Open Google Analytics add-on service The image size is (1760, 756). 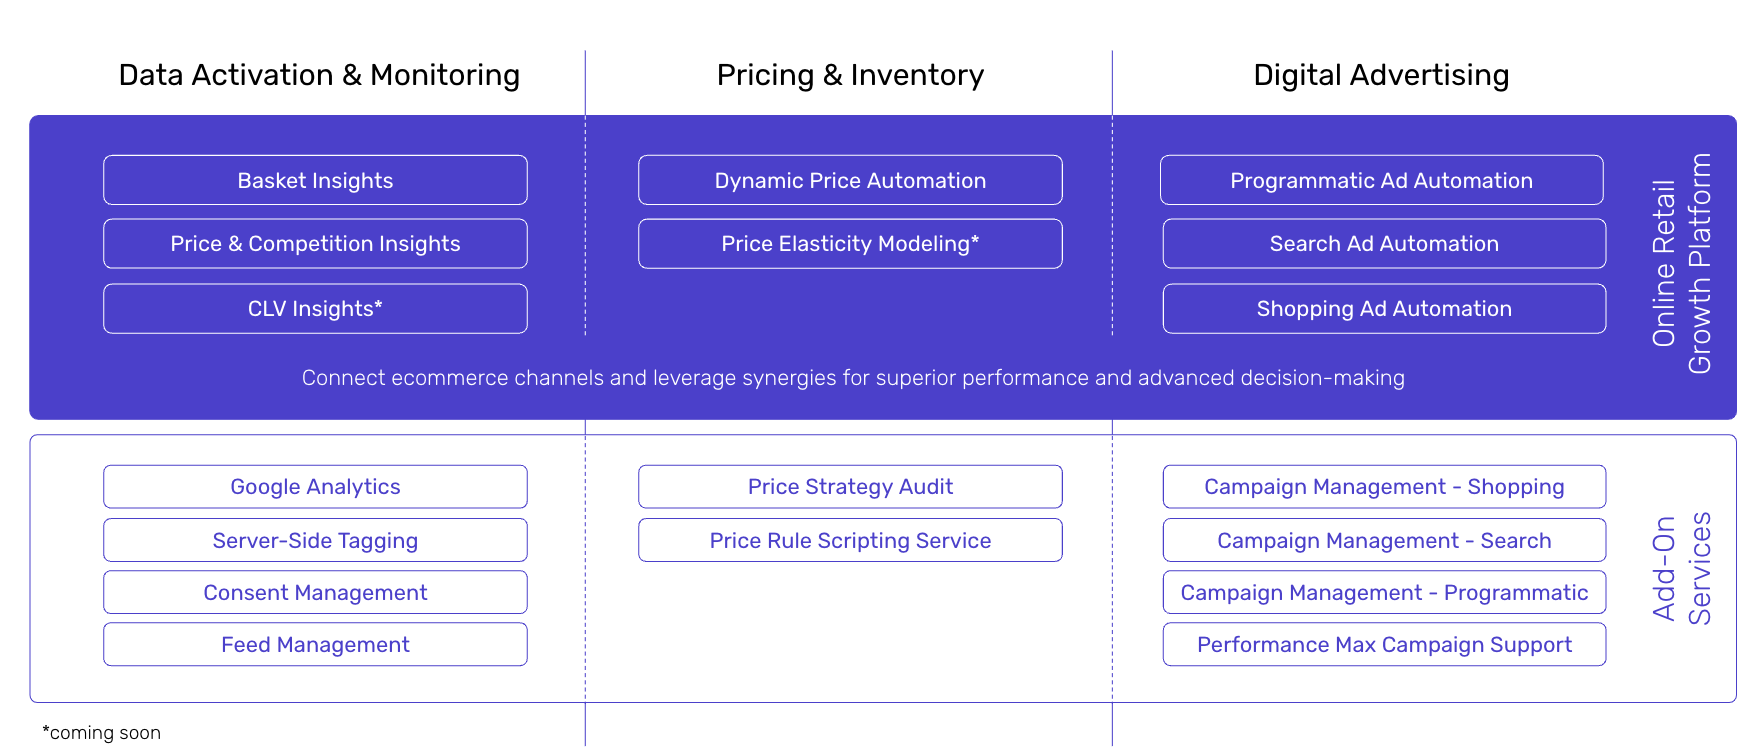click(x=315, y=487)
